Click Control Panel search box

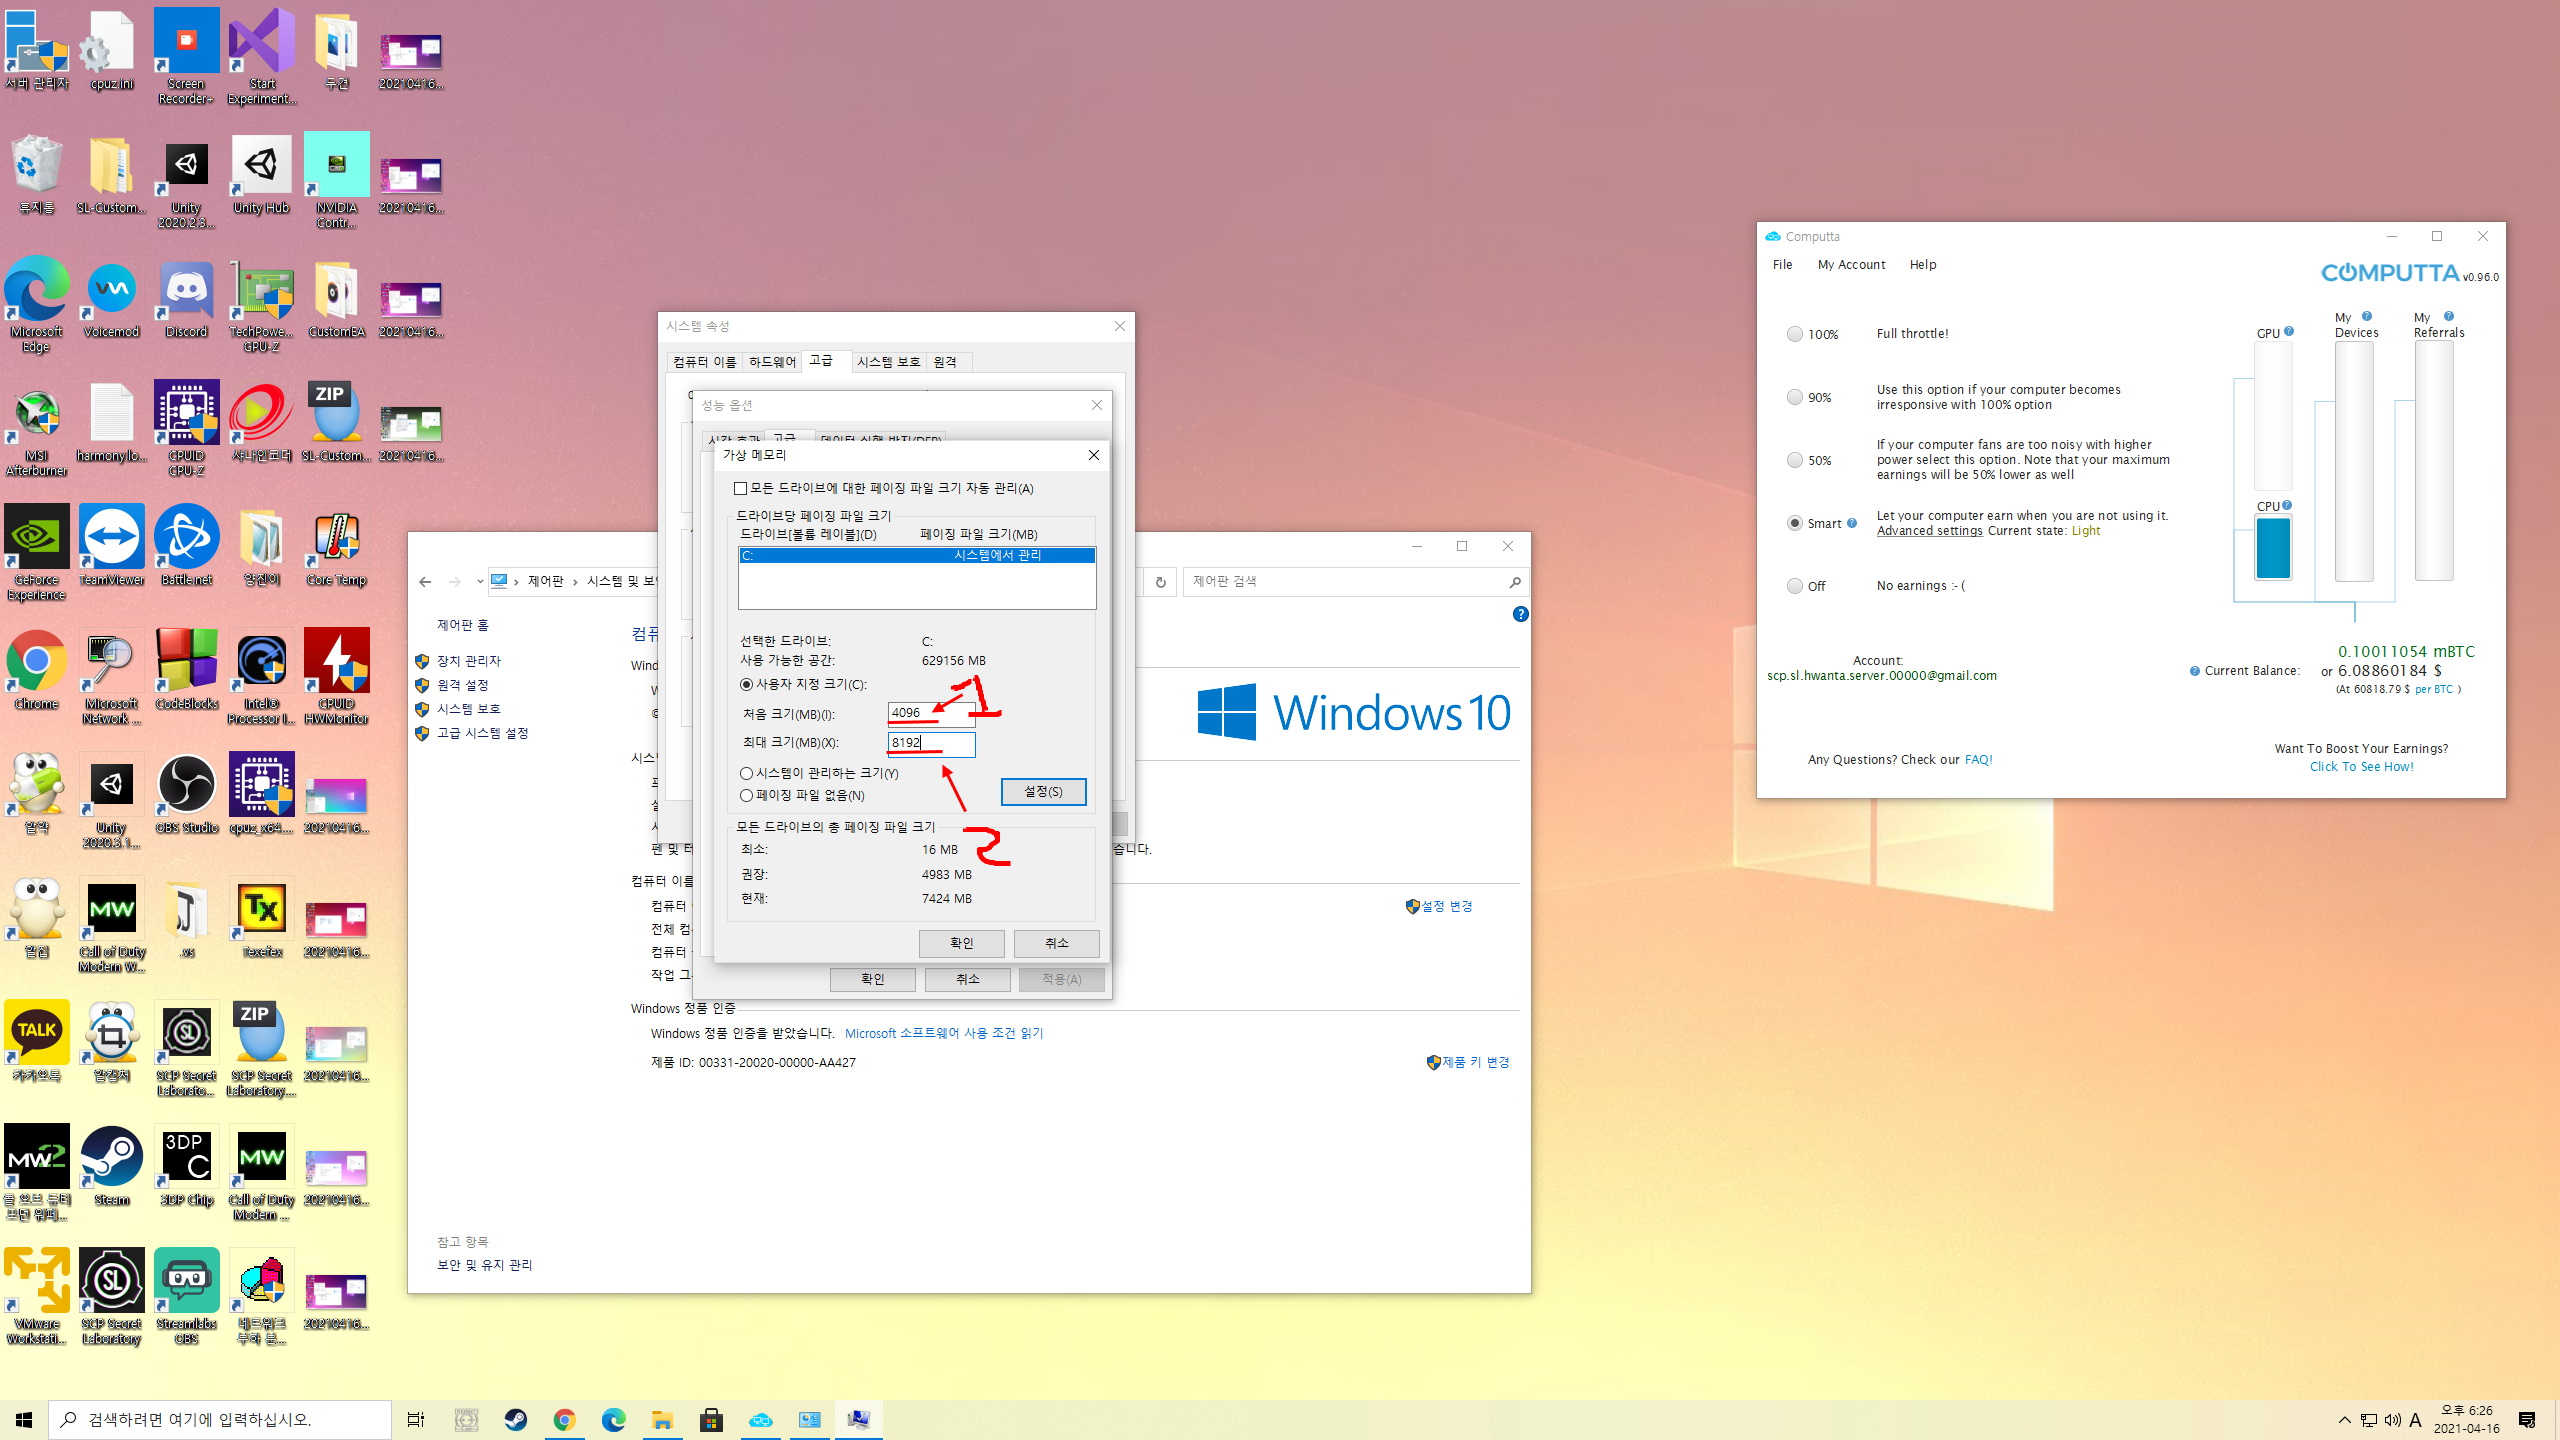(x=1356, y=582)
